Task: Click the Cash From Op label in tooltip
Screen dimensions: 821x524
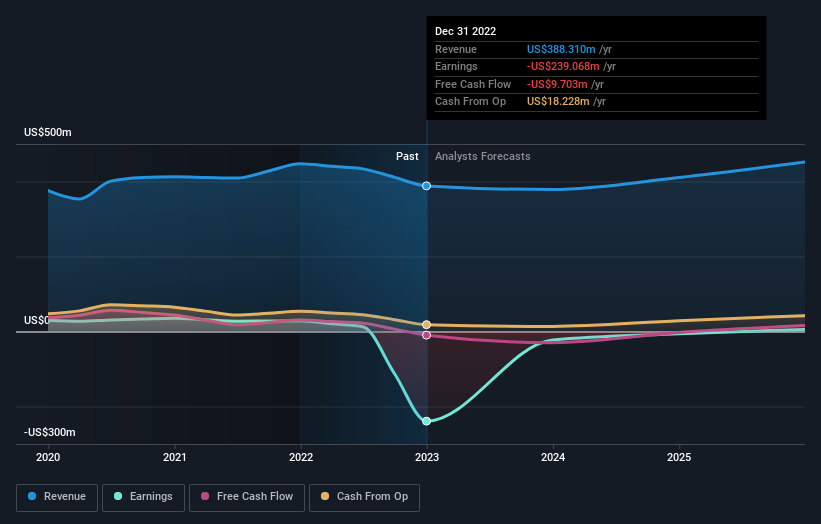Action: click(x=471, y=102)
